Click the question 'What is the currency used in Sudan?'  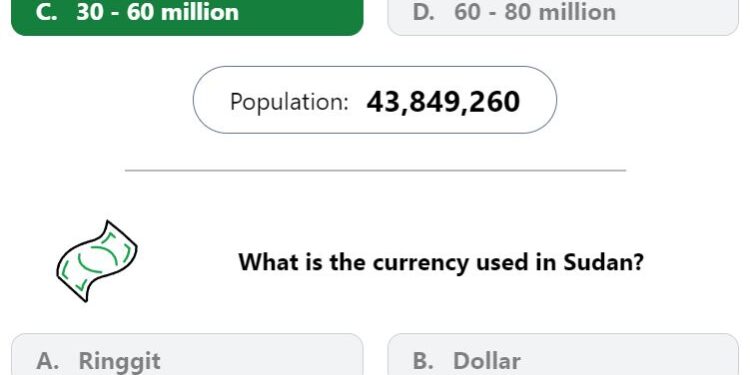tap(441, 262)
